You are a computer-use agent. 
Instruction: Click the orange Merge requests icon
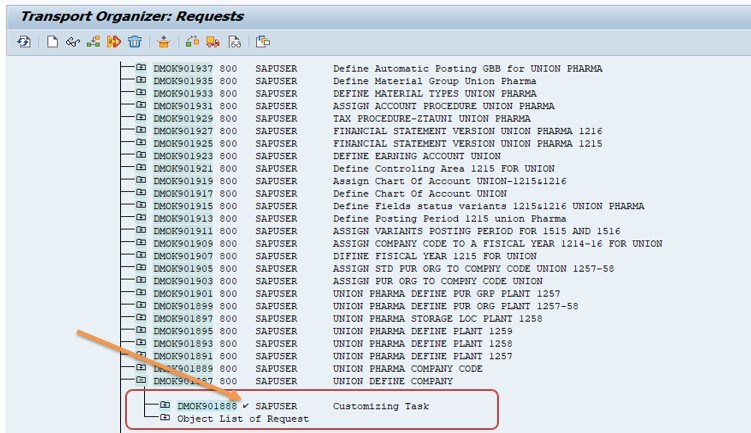(113, 42)
